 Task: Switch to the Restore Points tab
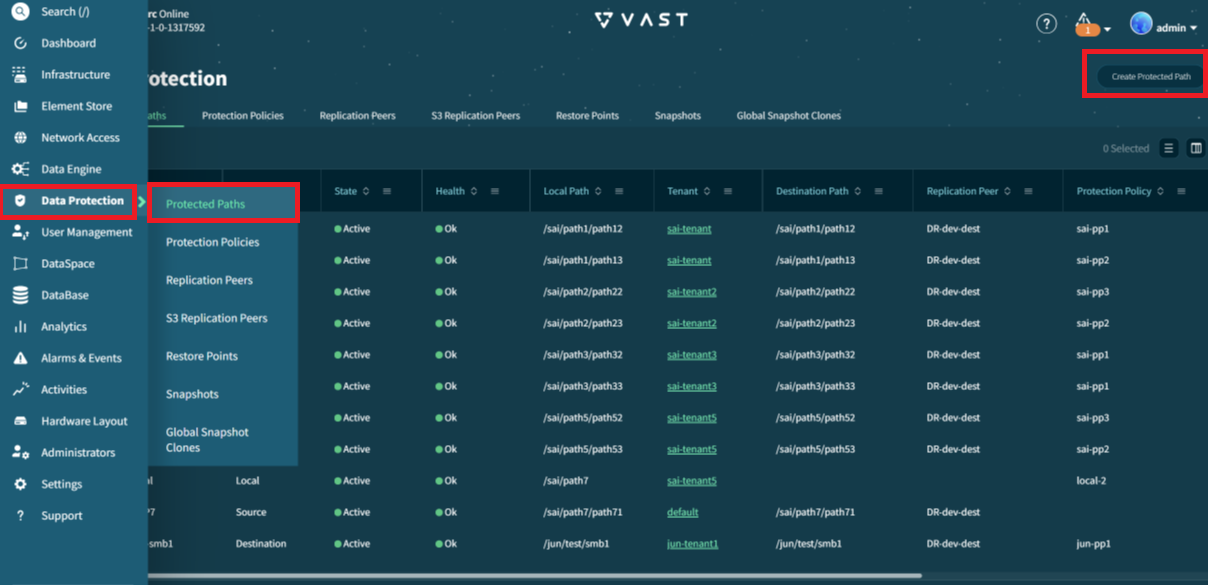point(587,116)
